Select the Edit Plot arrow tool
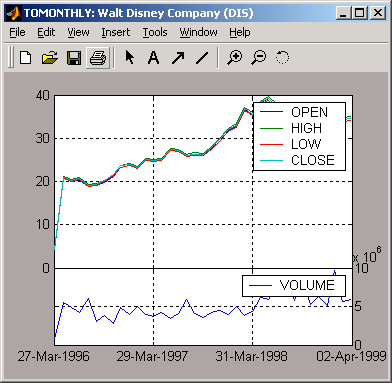Viewport: 392px width, 383px height. click(x=130, y=57)
